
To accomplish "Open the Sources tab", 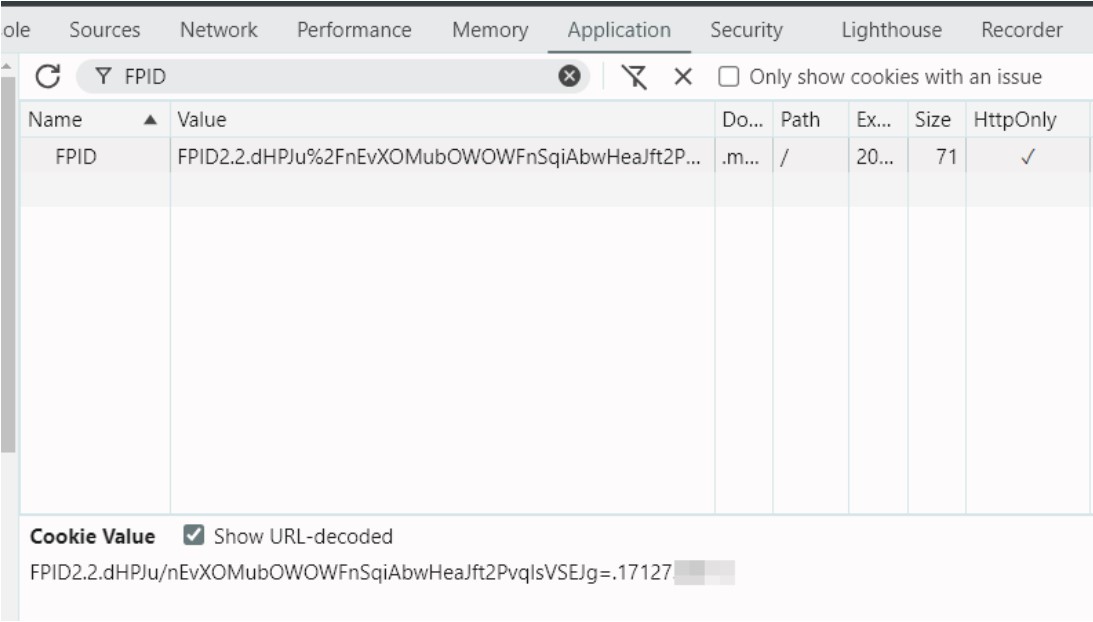I will tap(104, 30).
